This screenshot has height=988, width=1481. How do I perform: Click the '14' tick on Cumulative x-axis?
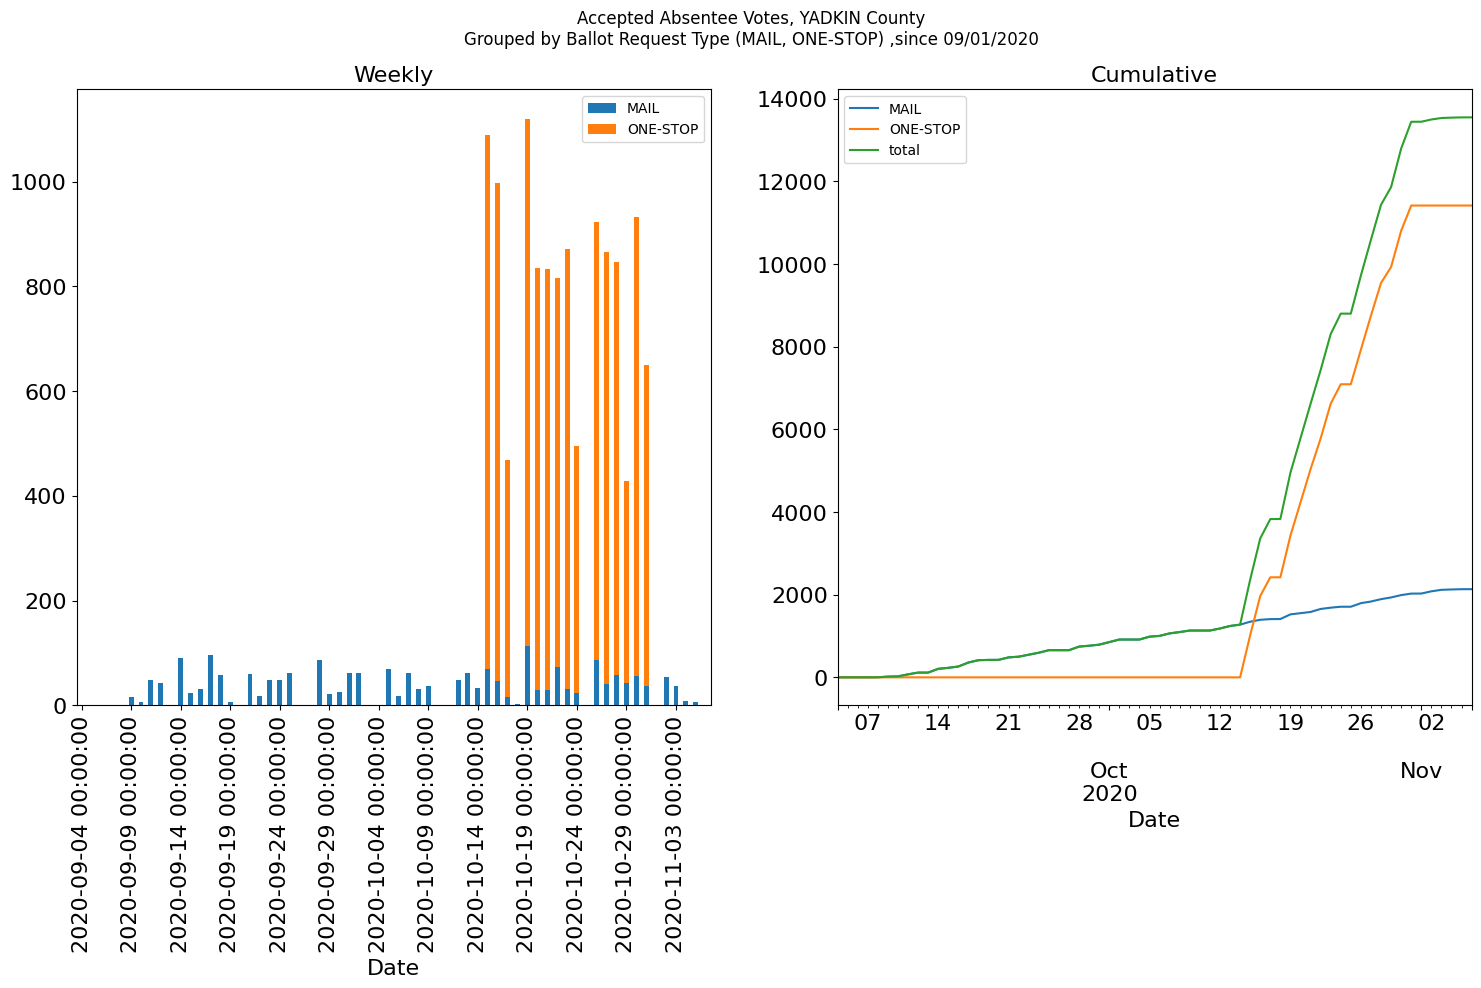pyautogui.click(x=937, y=723)
